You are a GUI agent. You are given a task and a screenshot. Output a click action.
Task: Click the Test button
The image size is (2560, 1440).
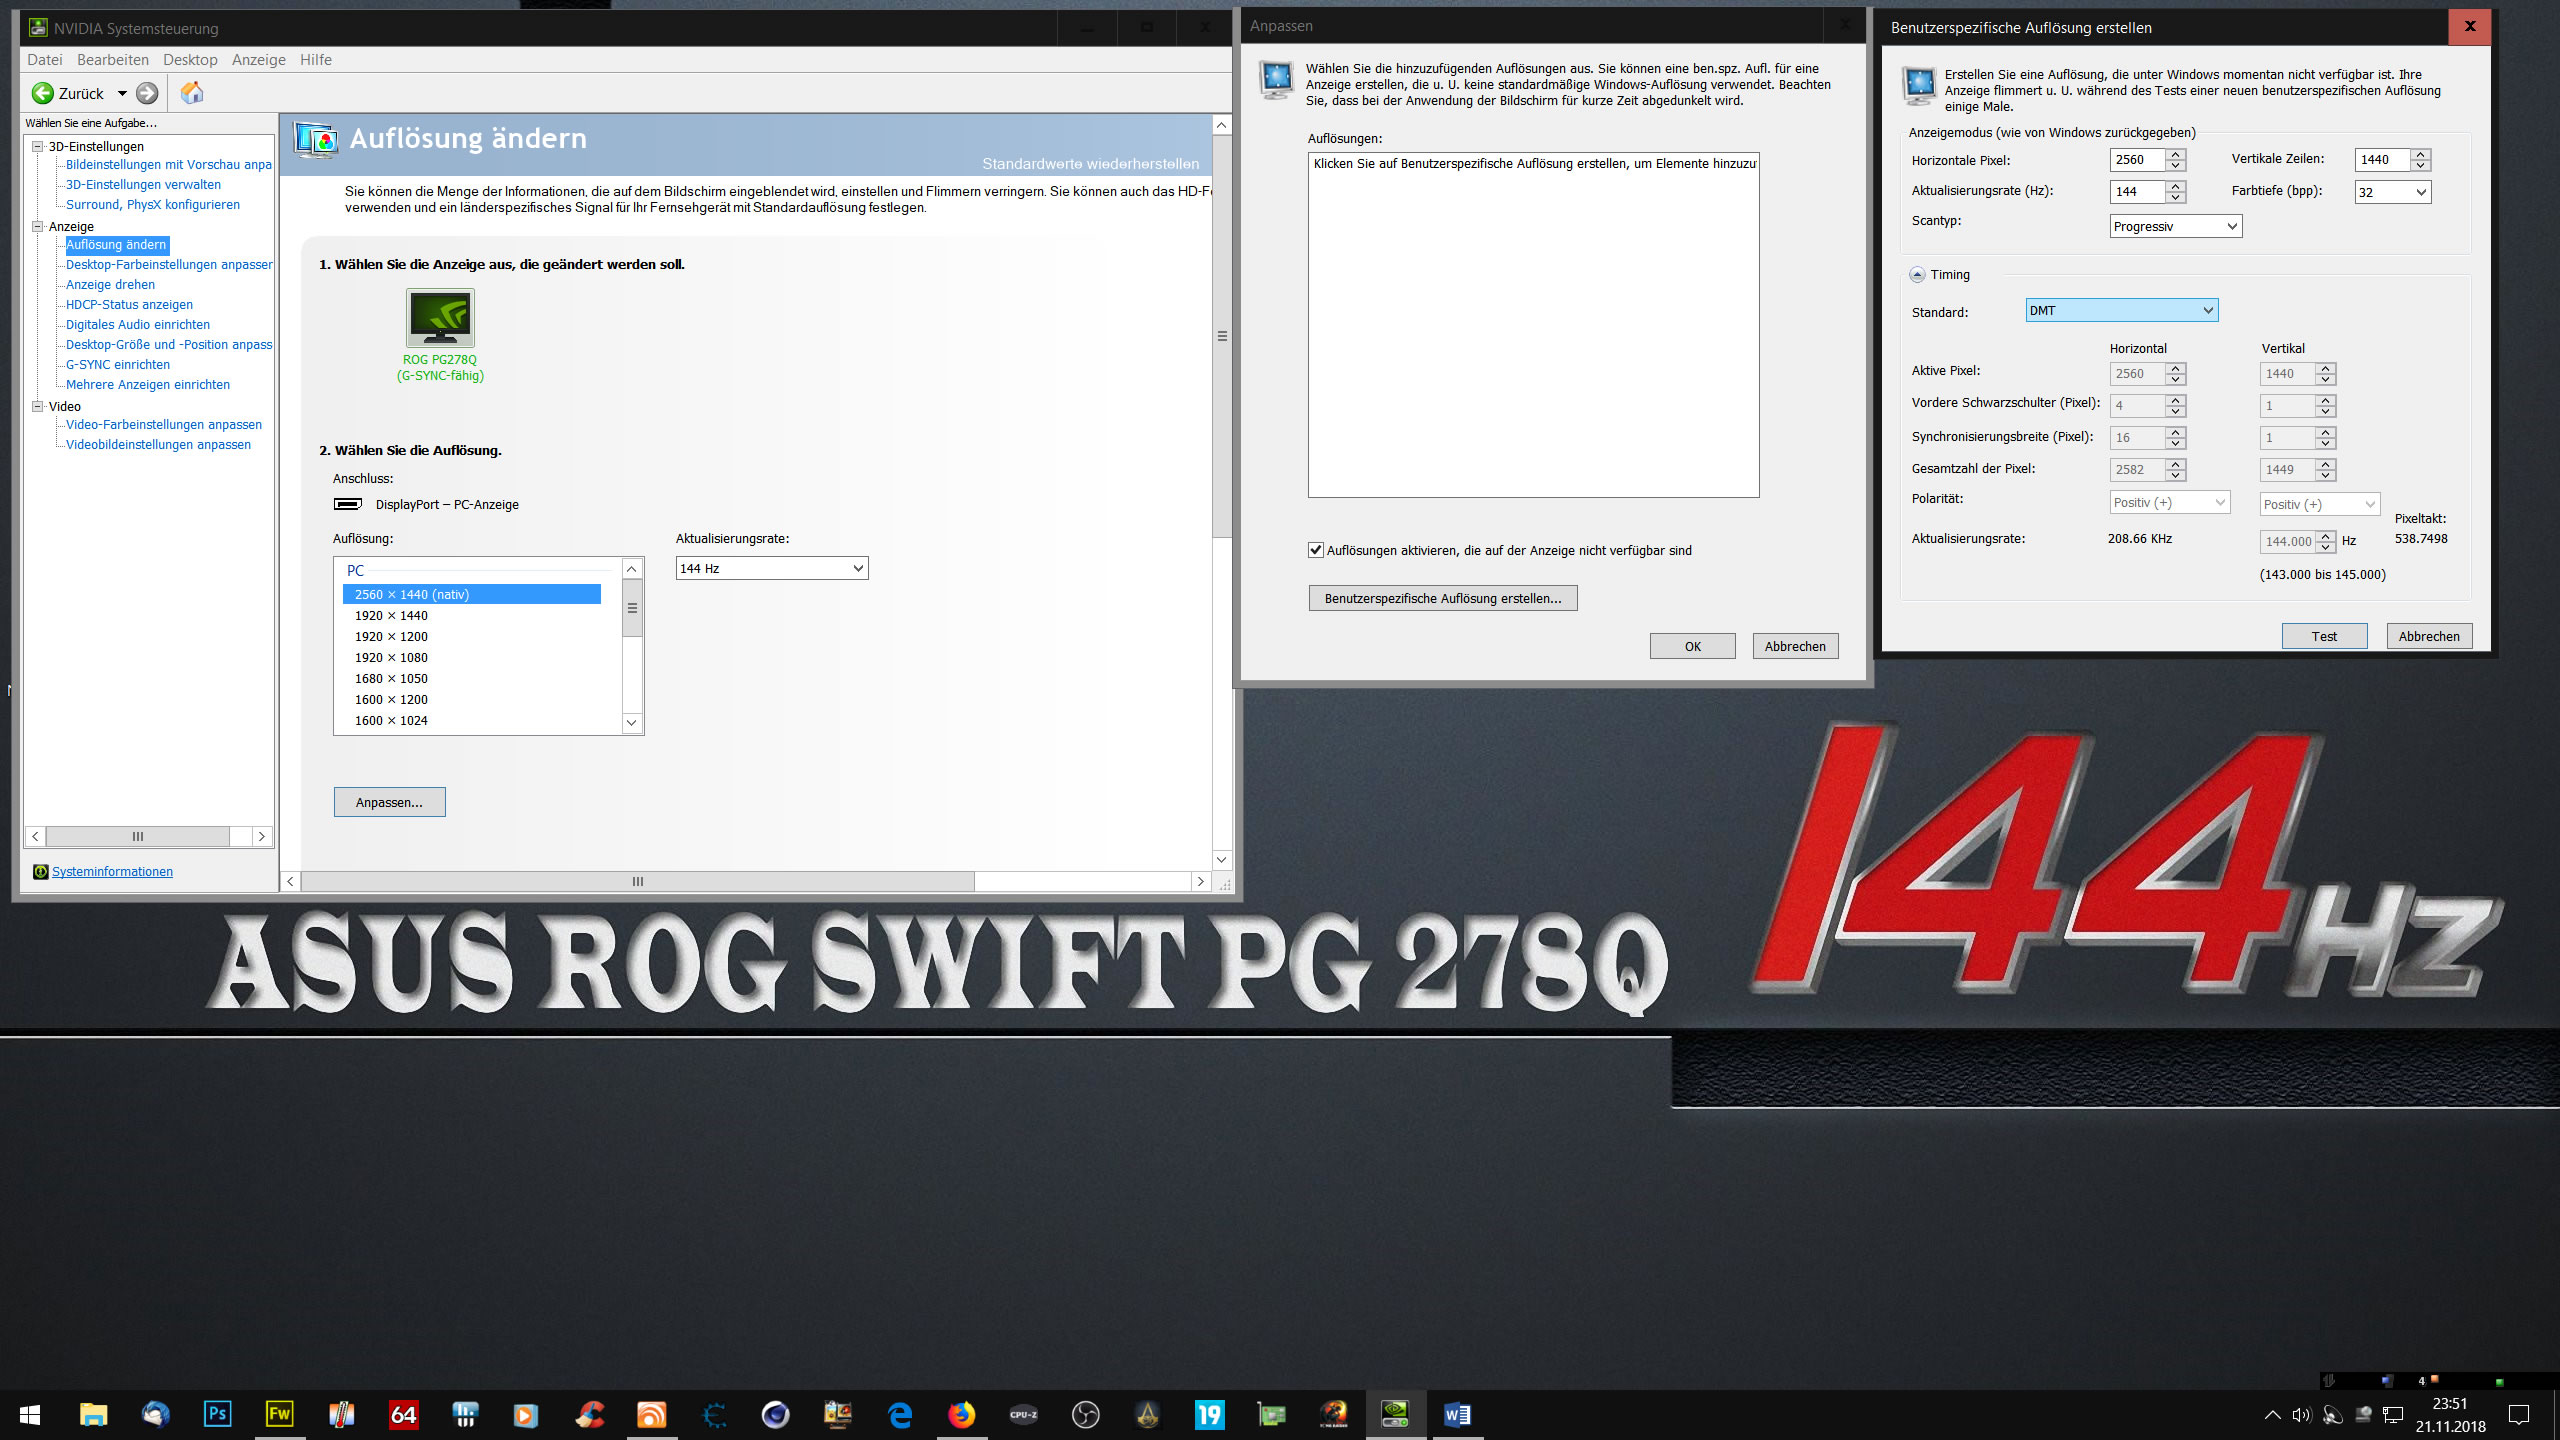[2323, 636]
